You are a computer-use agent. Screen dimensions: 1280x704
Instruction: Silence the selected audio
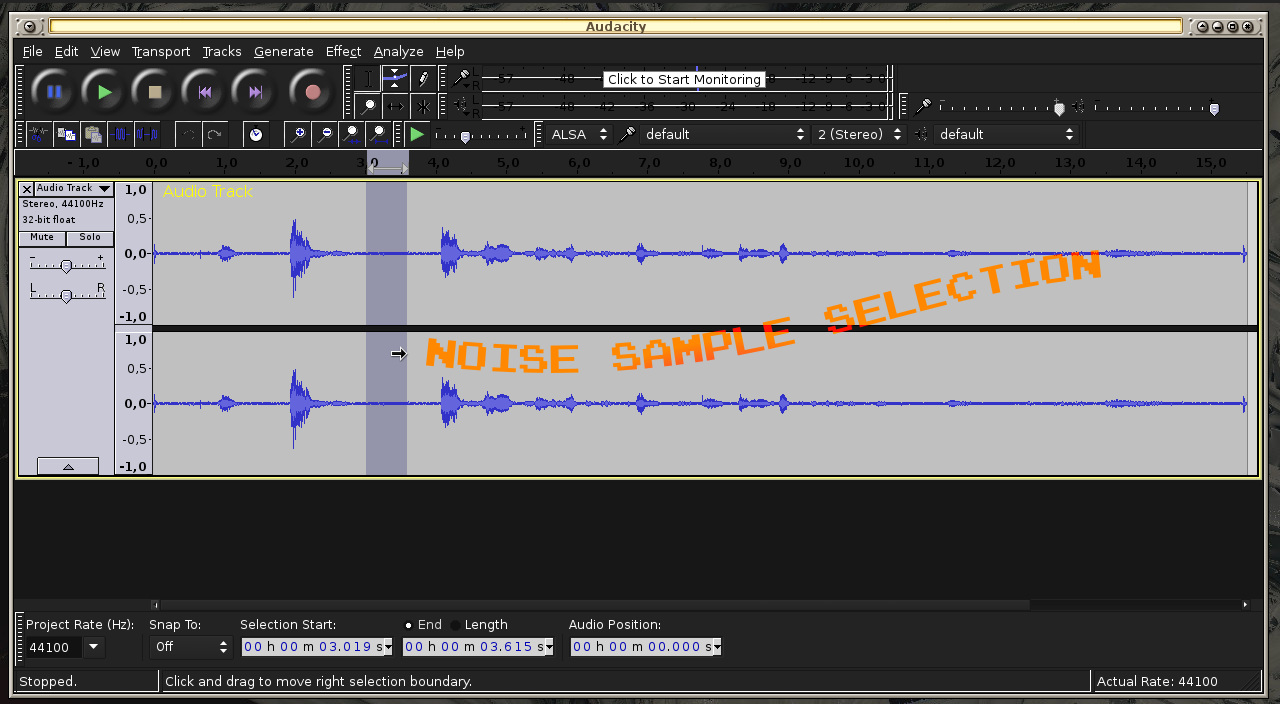pyautogui.click(x=146, y=134)
